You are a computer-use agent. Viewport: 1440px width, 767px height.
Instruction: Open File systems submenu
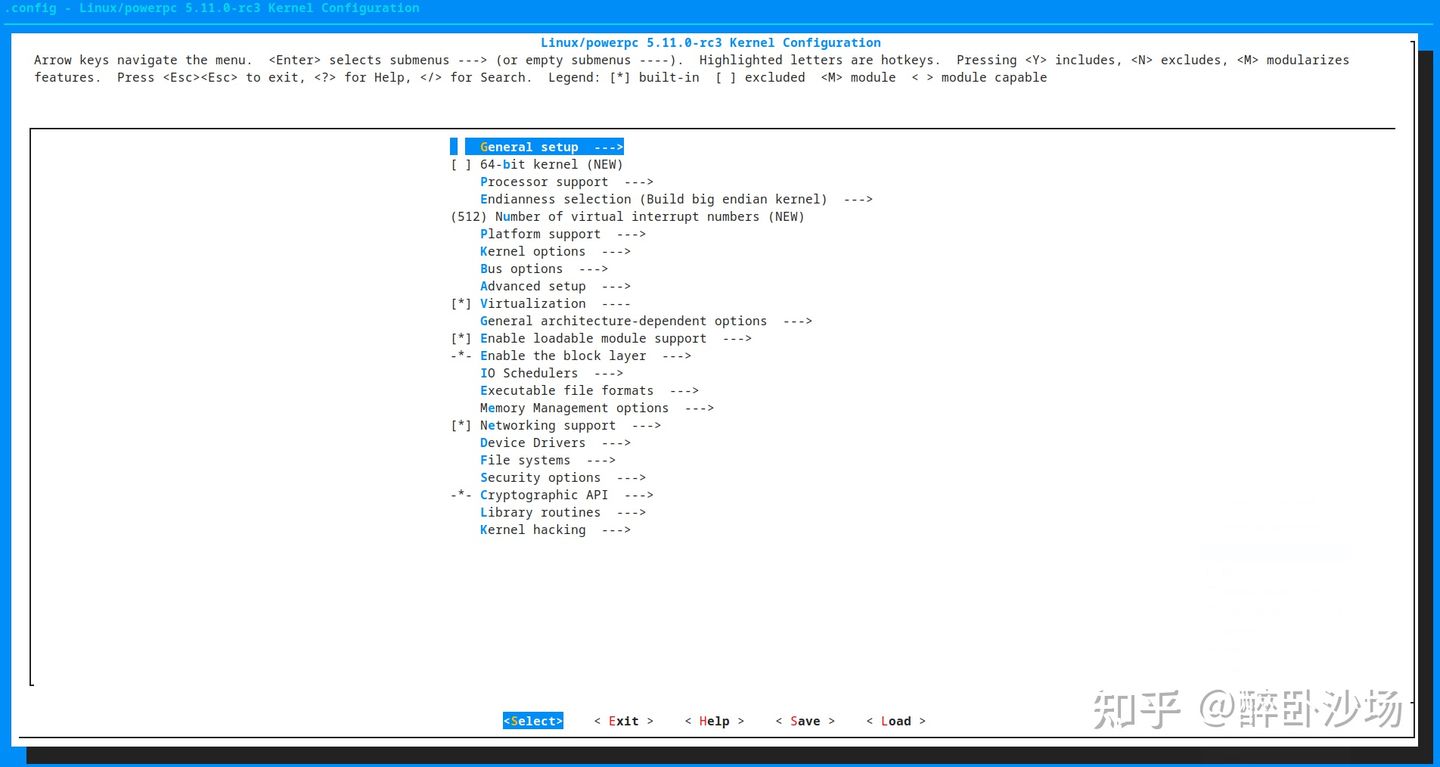point(548,460)
